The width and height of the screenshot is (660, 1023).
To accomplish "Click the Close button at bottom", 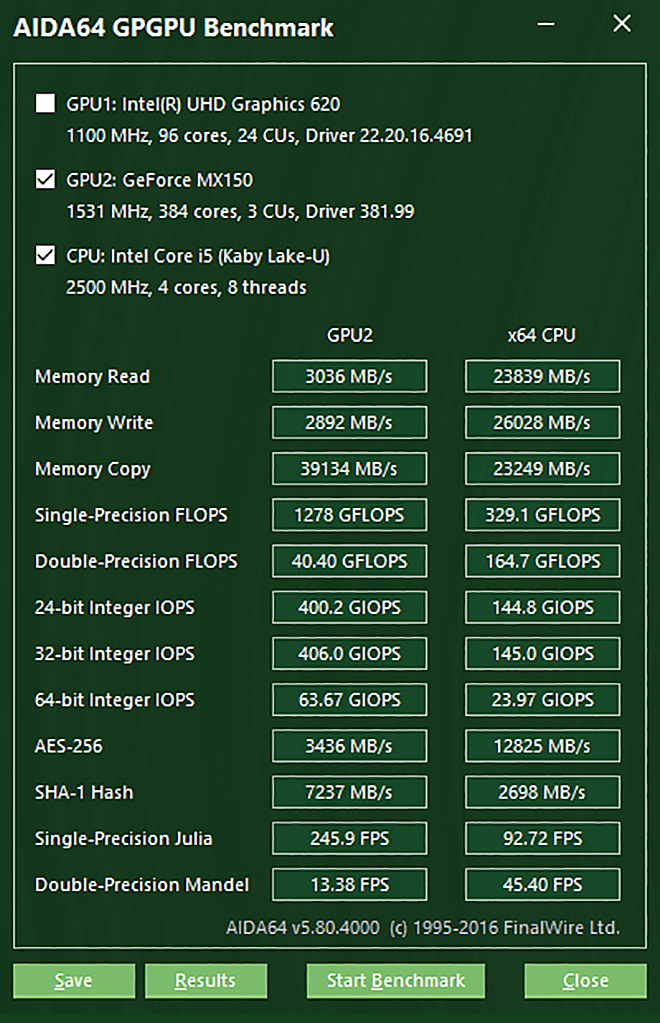I will pyautogui.click(x=585, y=981).
